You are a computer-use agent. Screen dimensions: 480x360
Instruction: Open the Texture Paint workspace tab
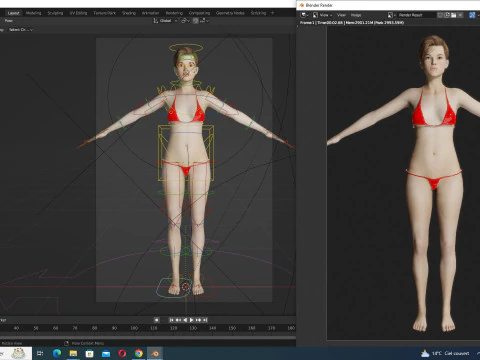click(x=104, y=13)
